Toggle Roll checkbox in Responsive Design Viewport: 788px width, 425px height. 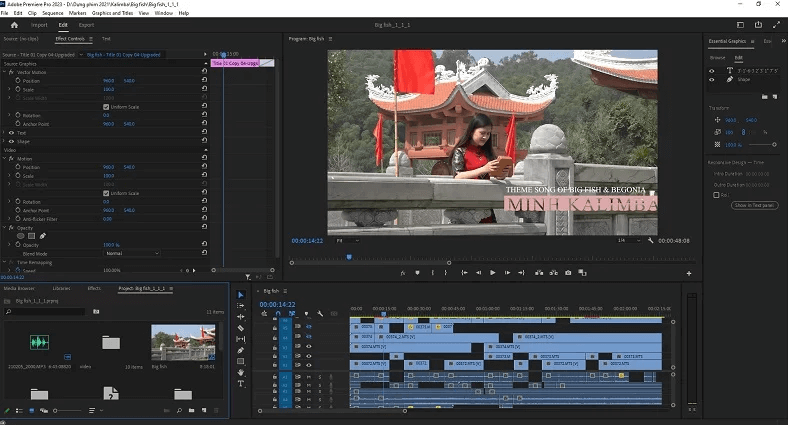tap(716, 195)
